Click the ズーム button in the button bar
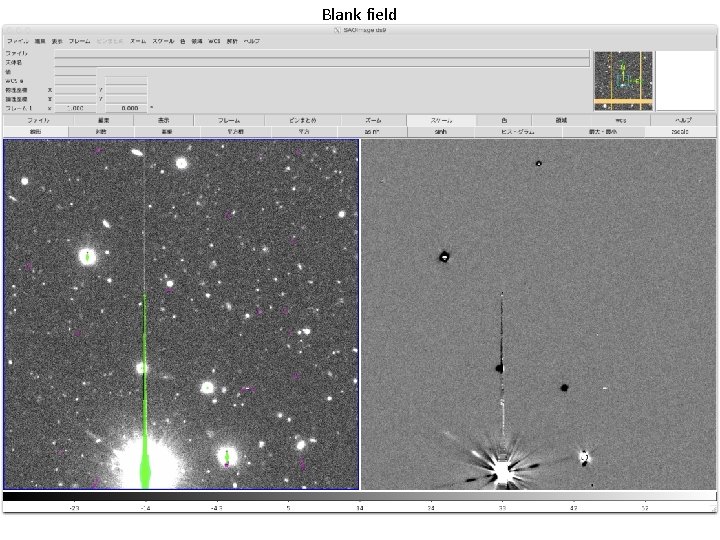The height and width of the screenshot is (540, 720). tap(373, 120)
